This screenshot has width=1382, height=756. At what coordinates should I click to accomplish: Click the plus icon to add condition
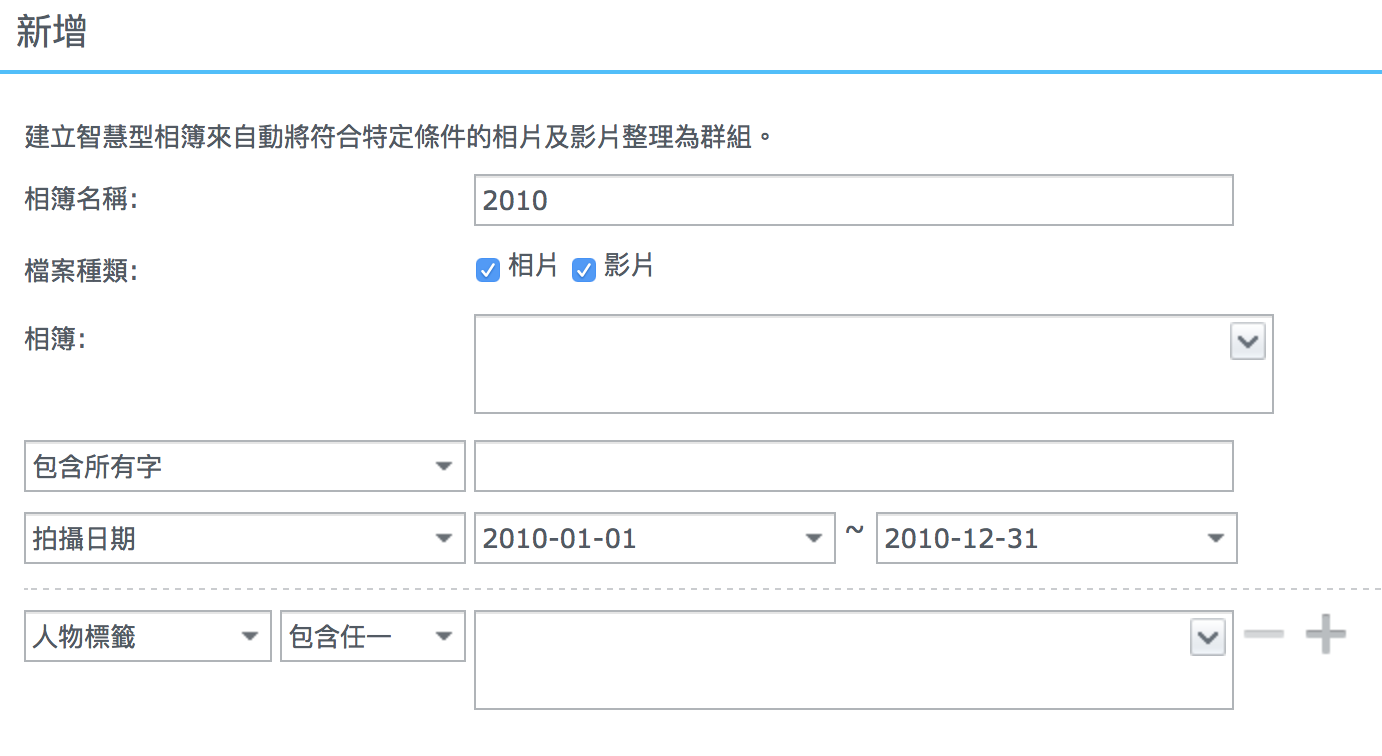(x=1326, y=635)
